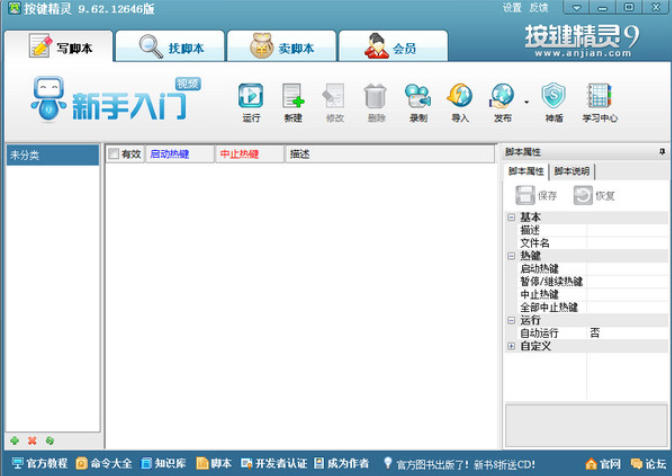Open the 脚本 link in status bar

point(214,463)
